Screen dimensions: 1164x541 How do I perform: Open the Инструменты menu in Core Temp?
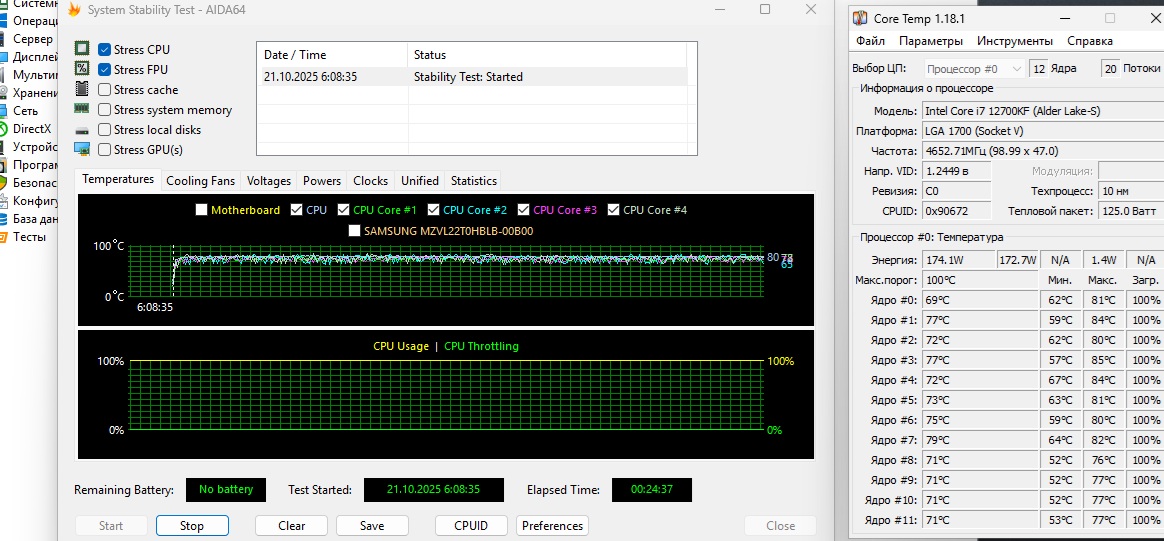(x=1015, y=41)
